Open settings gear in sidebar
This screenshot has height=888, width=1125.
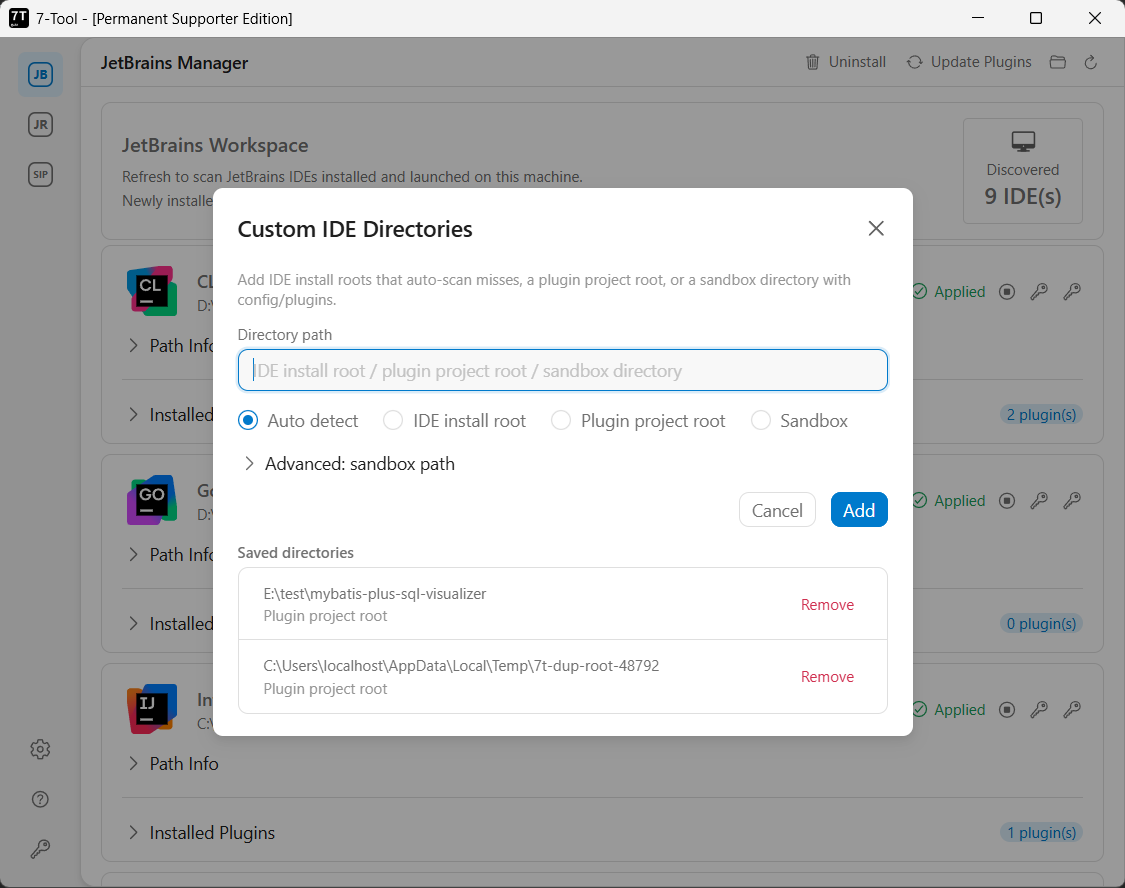[x=40, y=749]
